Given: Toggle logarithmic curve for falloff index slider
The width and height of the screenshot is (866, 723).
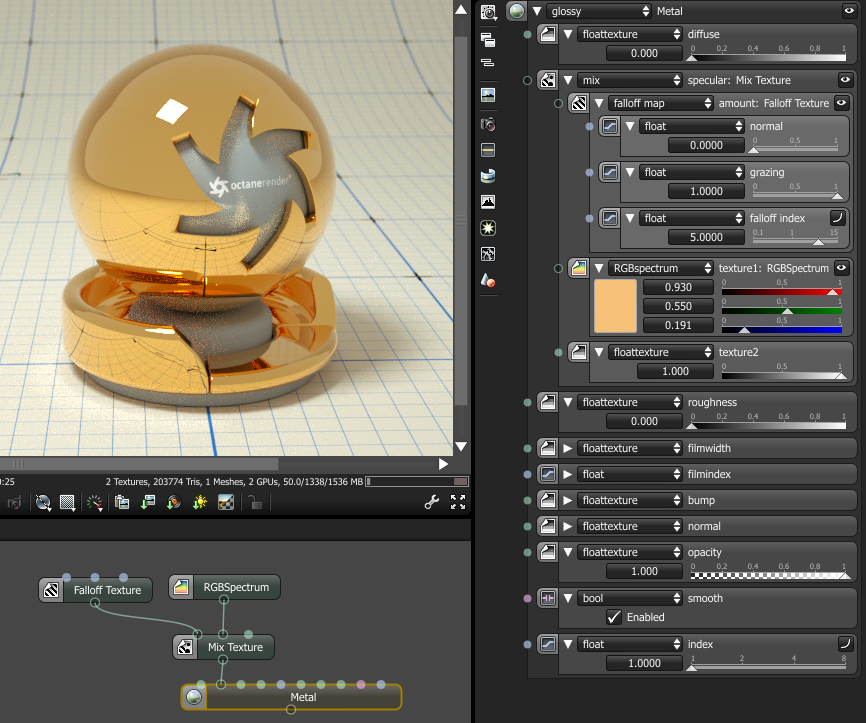Looking at the screenshot, I should (837, 218).
